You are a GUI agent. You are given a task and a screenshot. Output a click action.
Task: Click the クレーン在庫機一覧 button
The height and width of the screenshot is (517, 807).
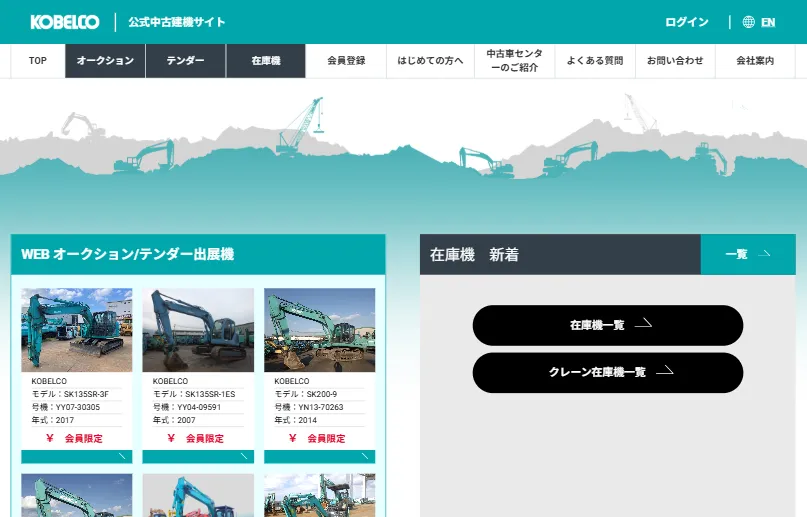608,372
